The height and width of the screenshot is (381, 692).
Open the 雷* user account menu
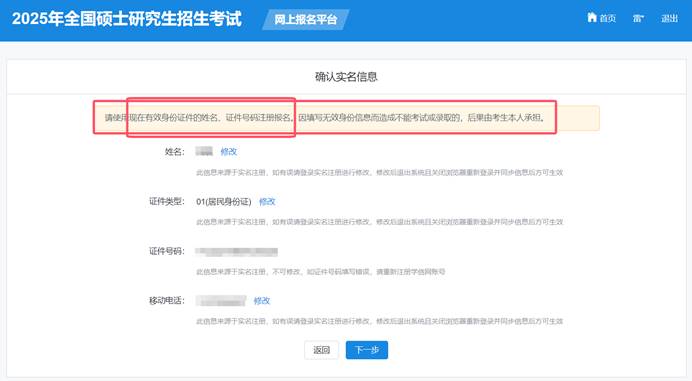click(x=638, y=19)
